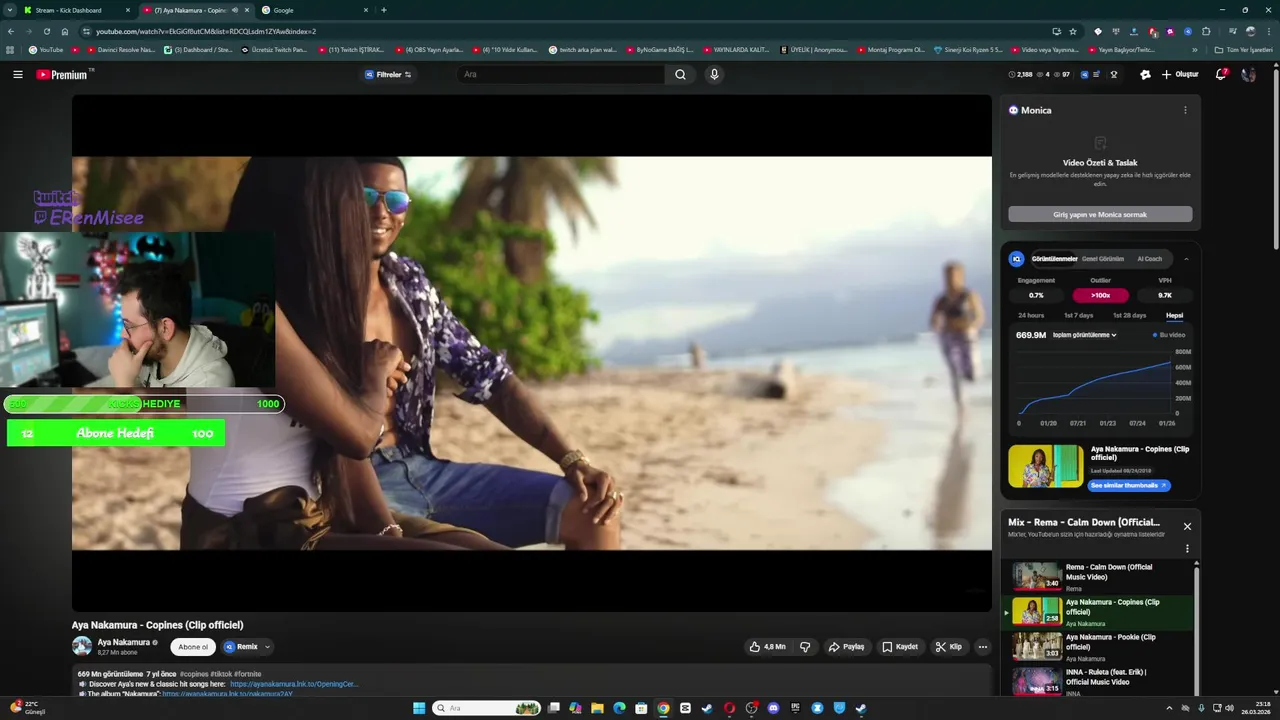The image size is (1280, 720).
Task: Select the Genel Görünüm tab
Action: point(1103,259)
